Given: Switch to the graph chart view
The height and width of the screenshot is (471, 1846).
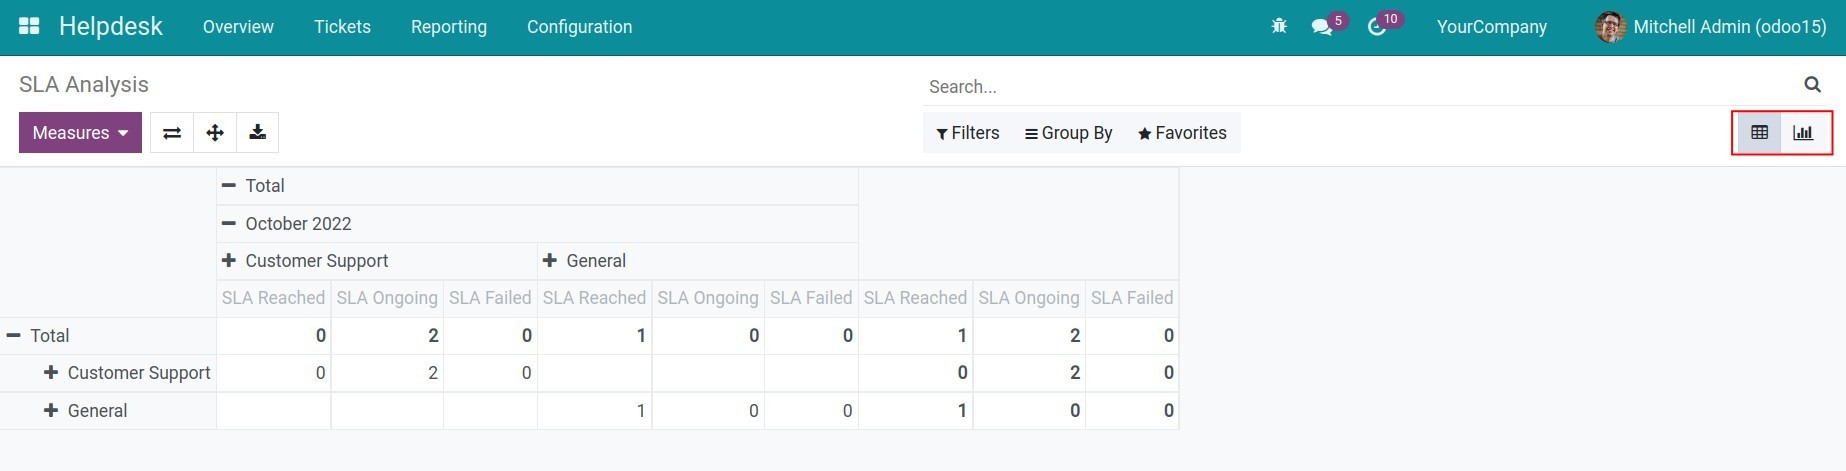Looking at the screenshot, I should [1803, 133].
